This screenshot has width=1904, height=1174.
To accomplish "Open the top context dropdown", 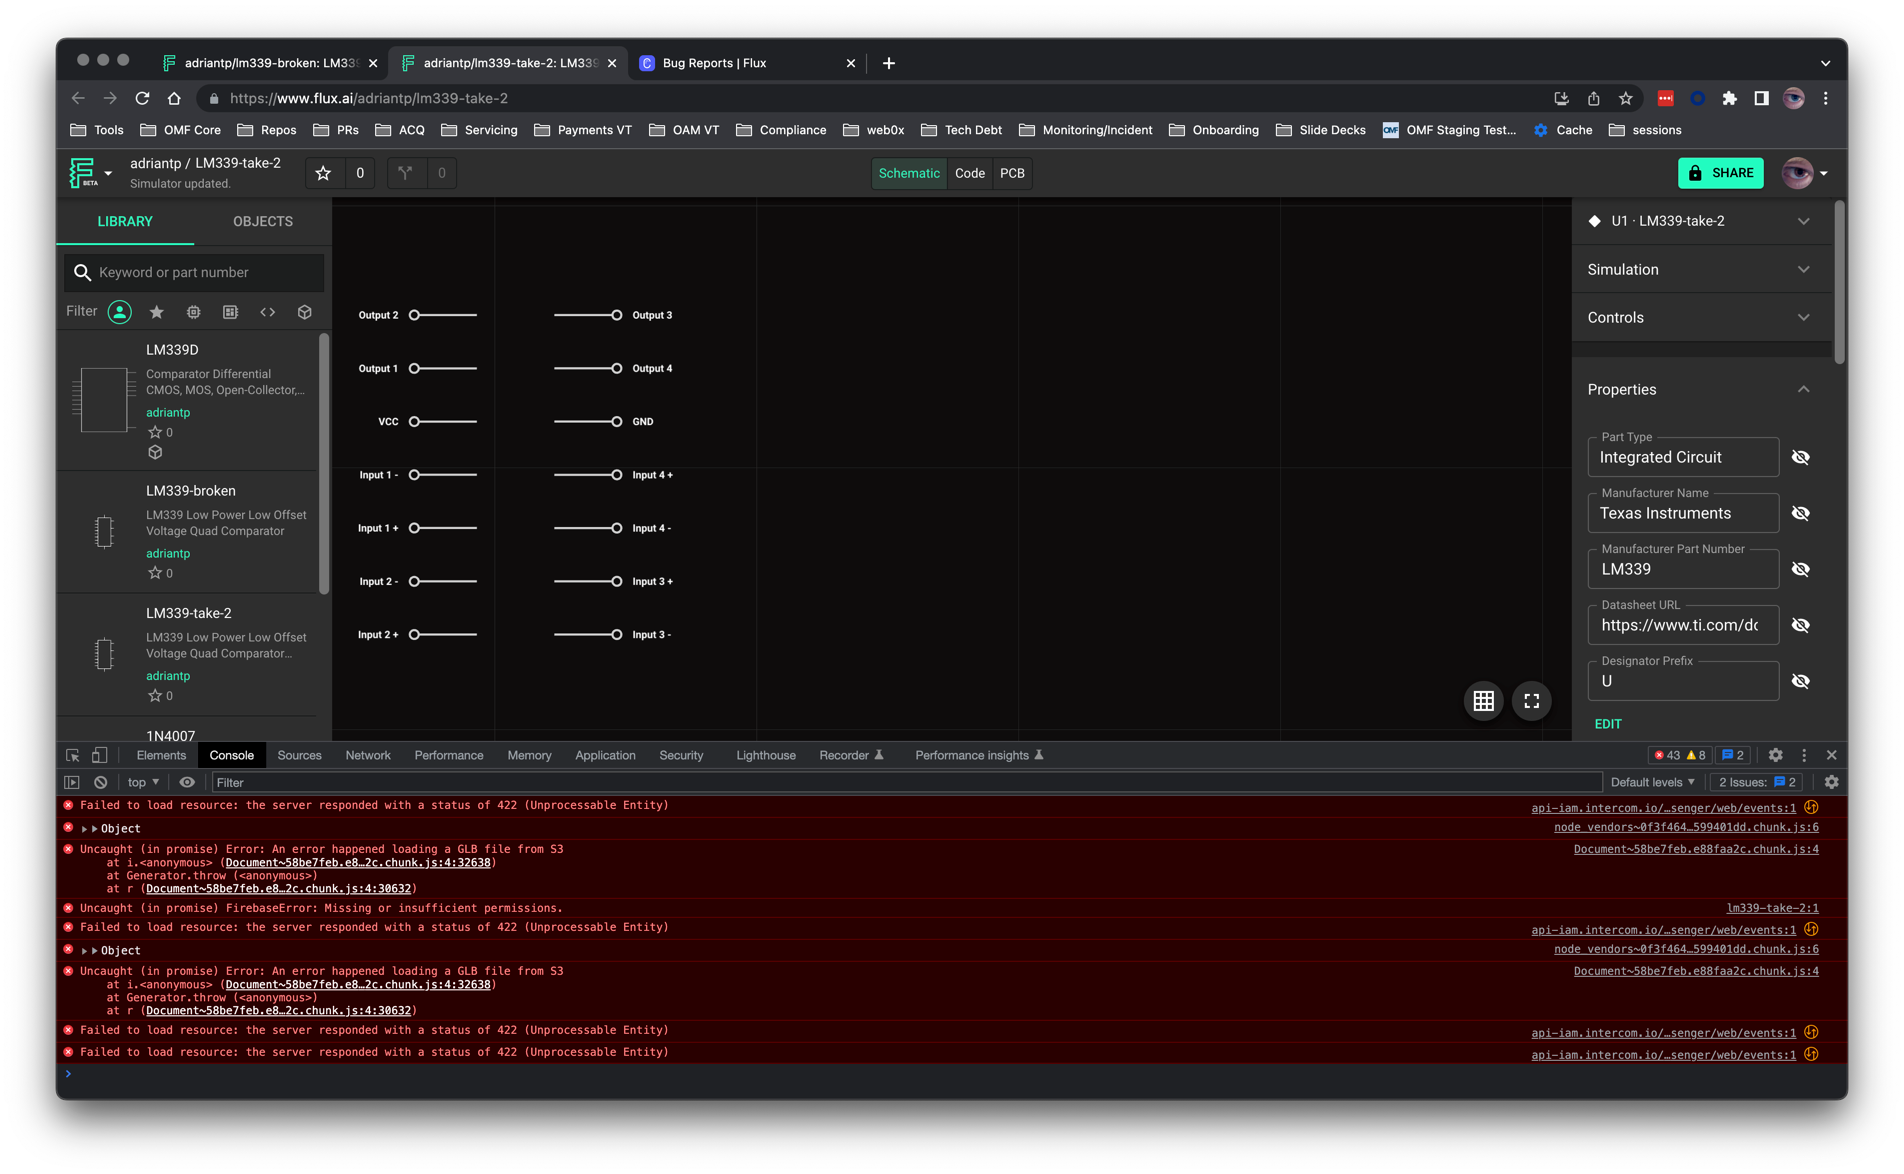I will (x=143, y=782).
